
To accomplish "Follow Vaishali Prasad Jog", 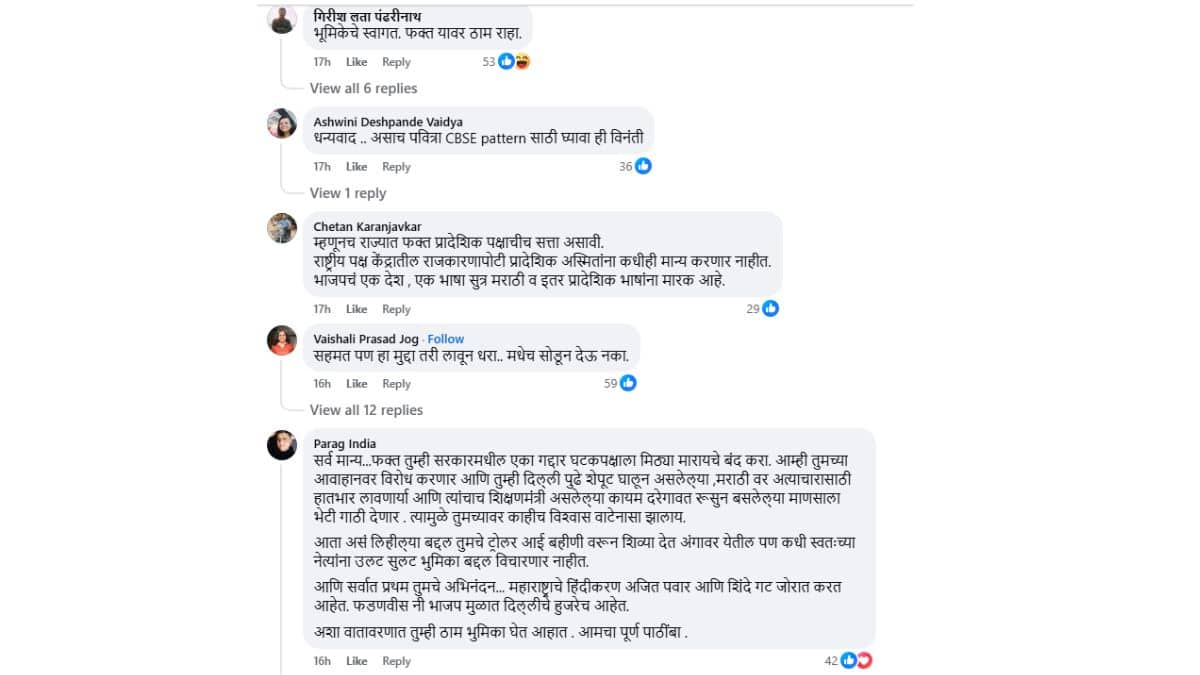I will click(445, 338).
